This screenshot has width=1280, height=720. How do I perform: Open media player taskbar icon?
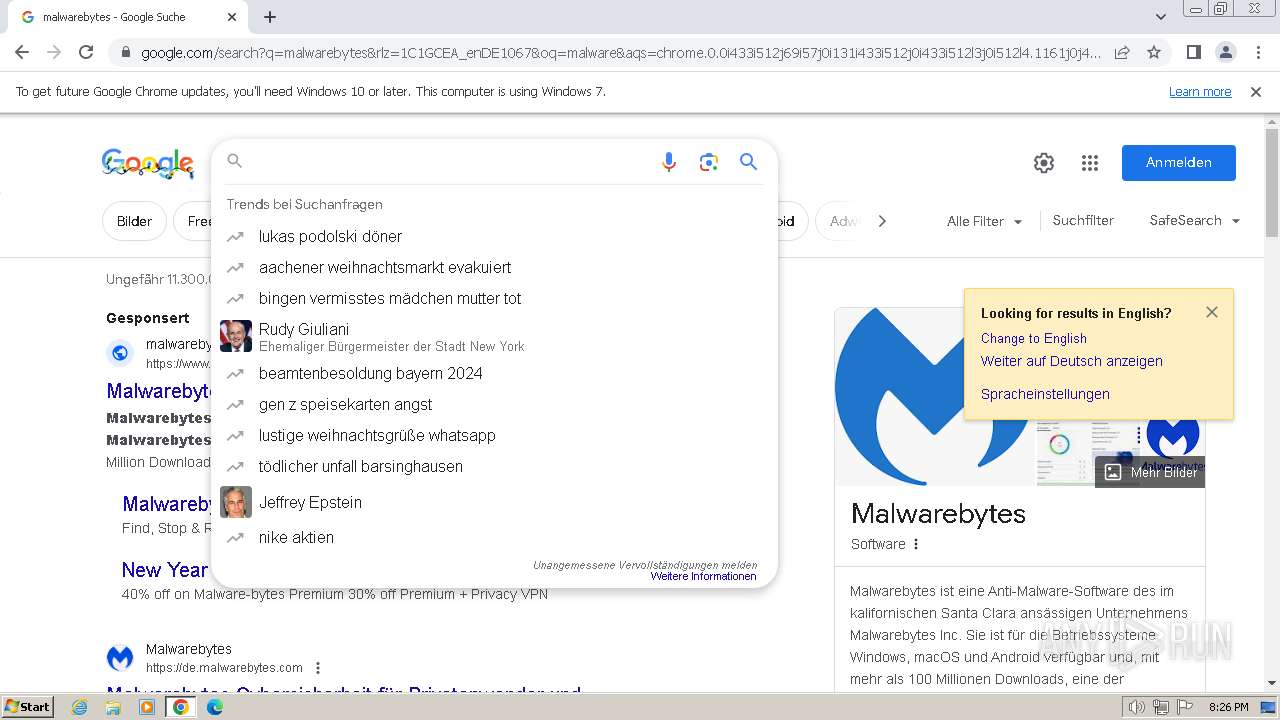point(147,707)
